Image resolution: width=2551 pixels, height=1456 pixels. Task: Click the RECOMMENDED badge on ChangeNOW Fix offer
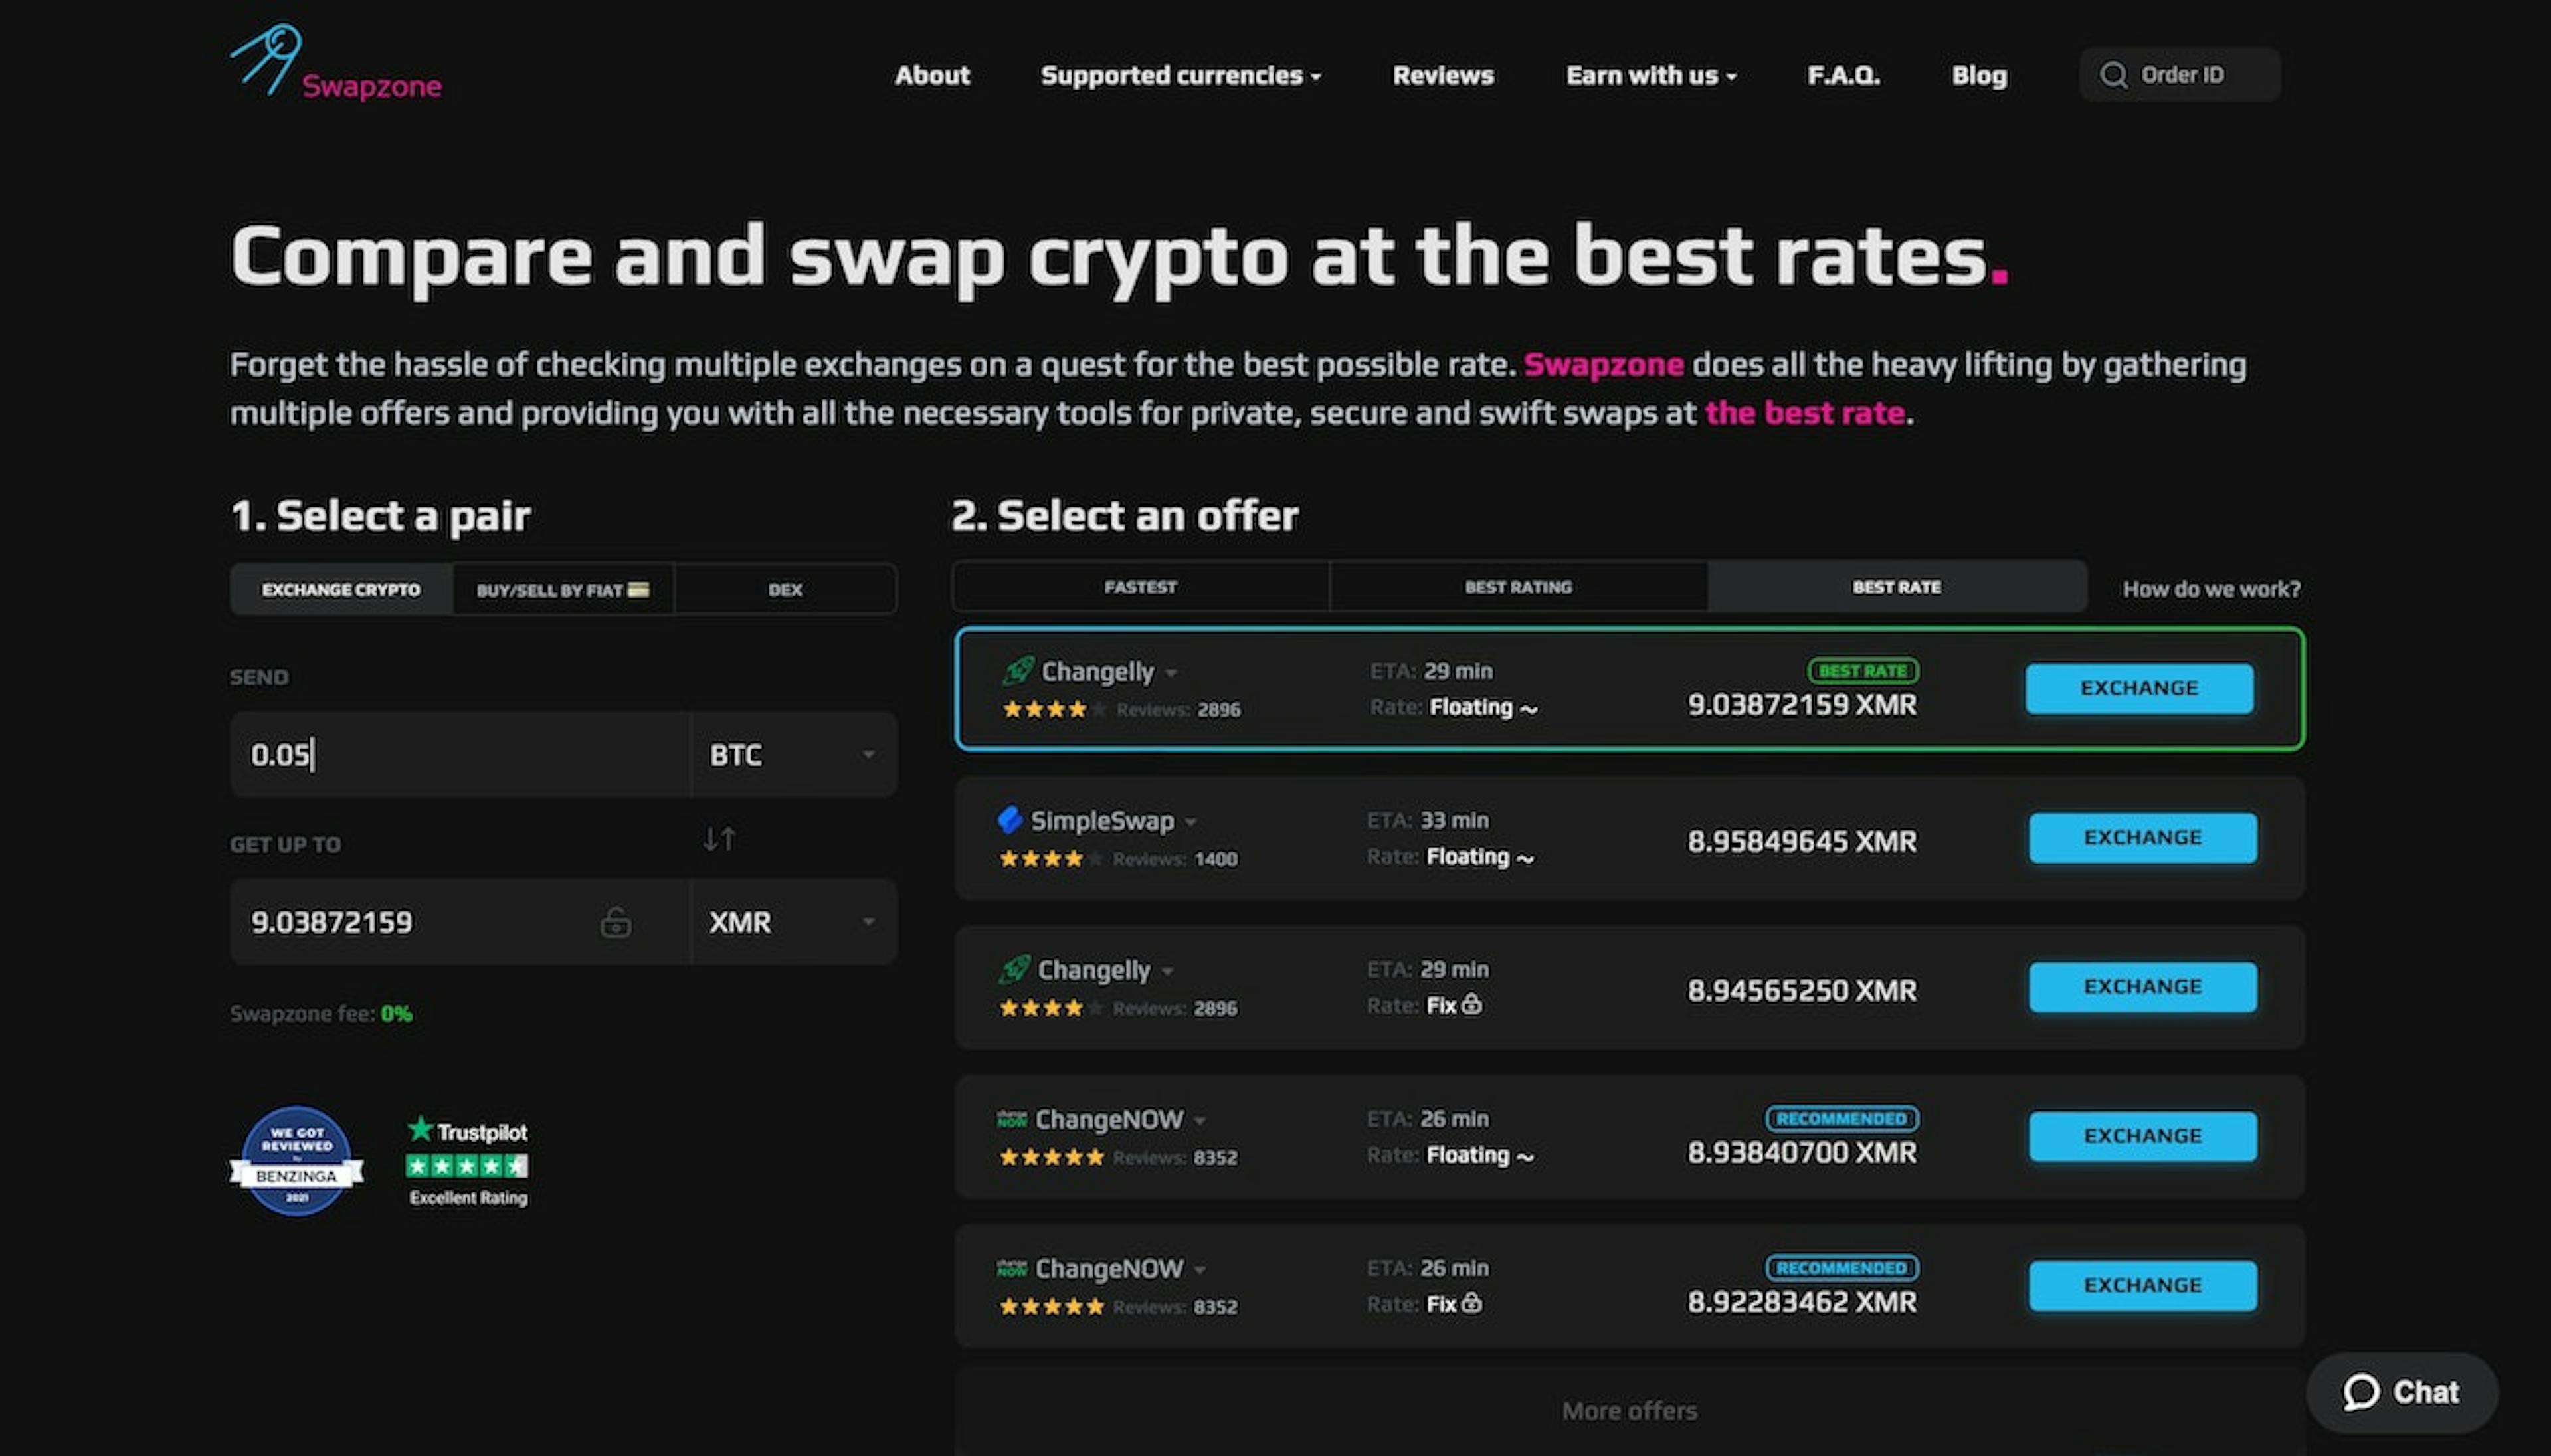1841,1267
